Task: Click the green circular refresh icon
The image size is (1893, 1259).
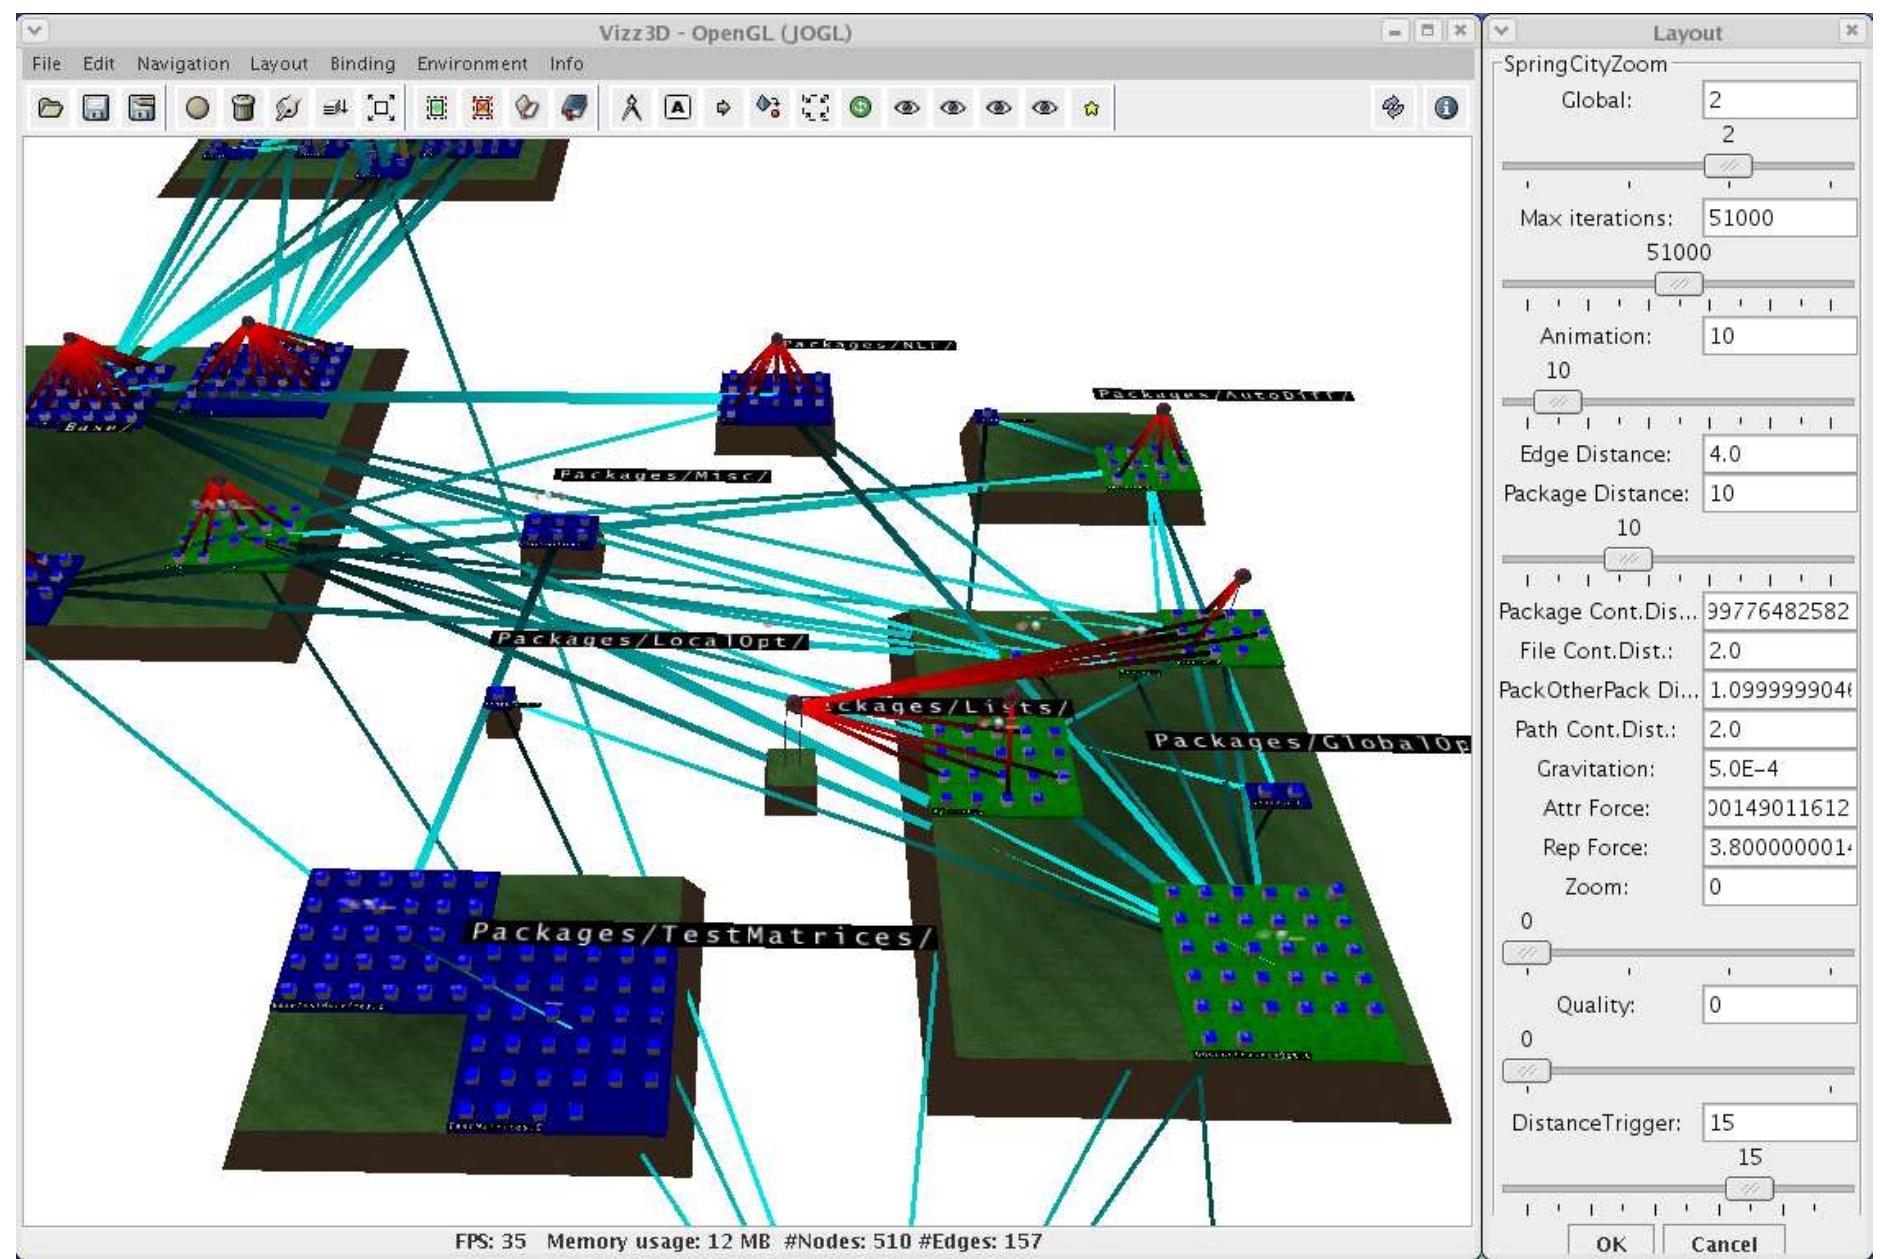Action: point(860,107)
